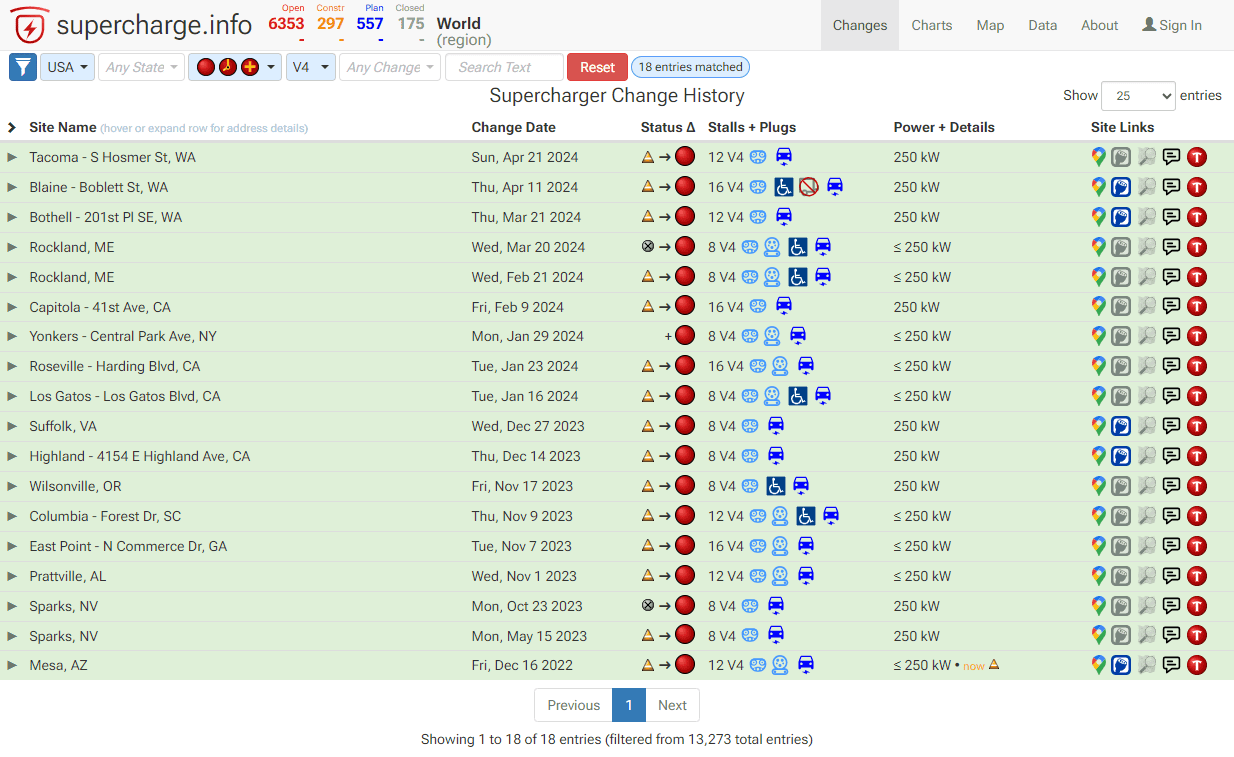The width and height of the screenshot is (1234, 757).
Task: Expand the Sparks, NV Oct 23 row
Action: pos(12,606)
